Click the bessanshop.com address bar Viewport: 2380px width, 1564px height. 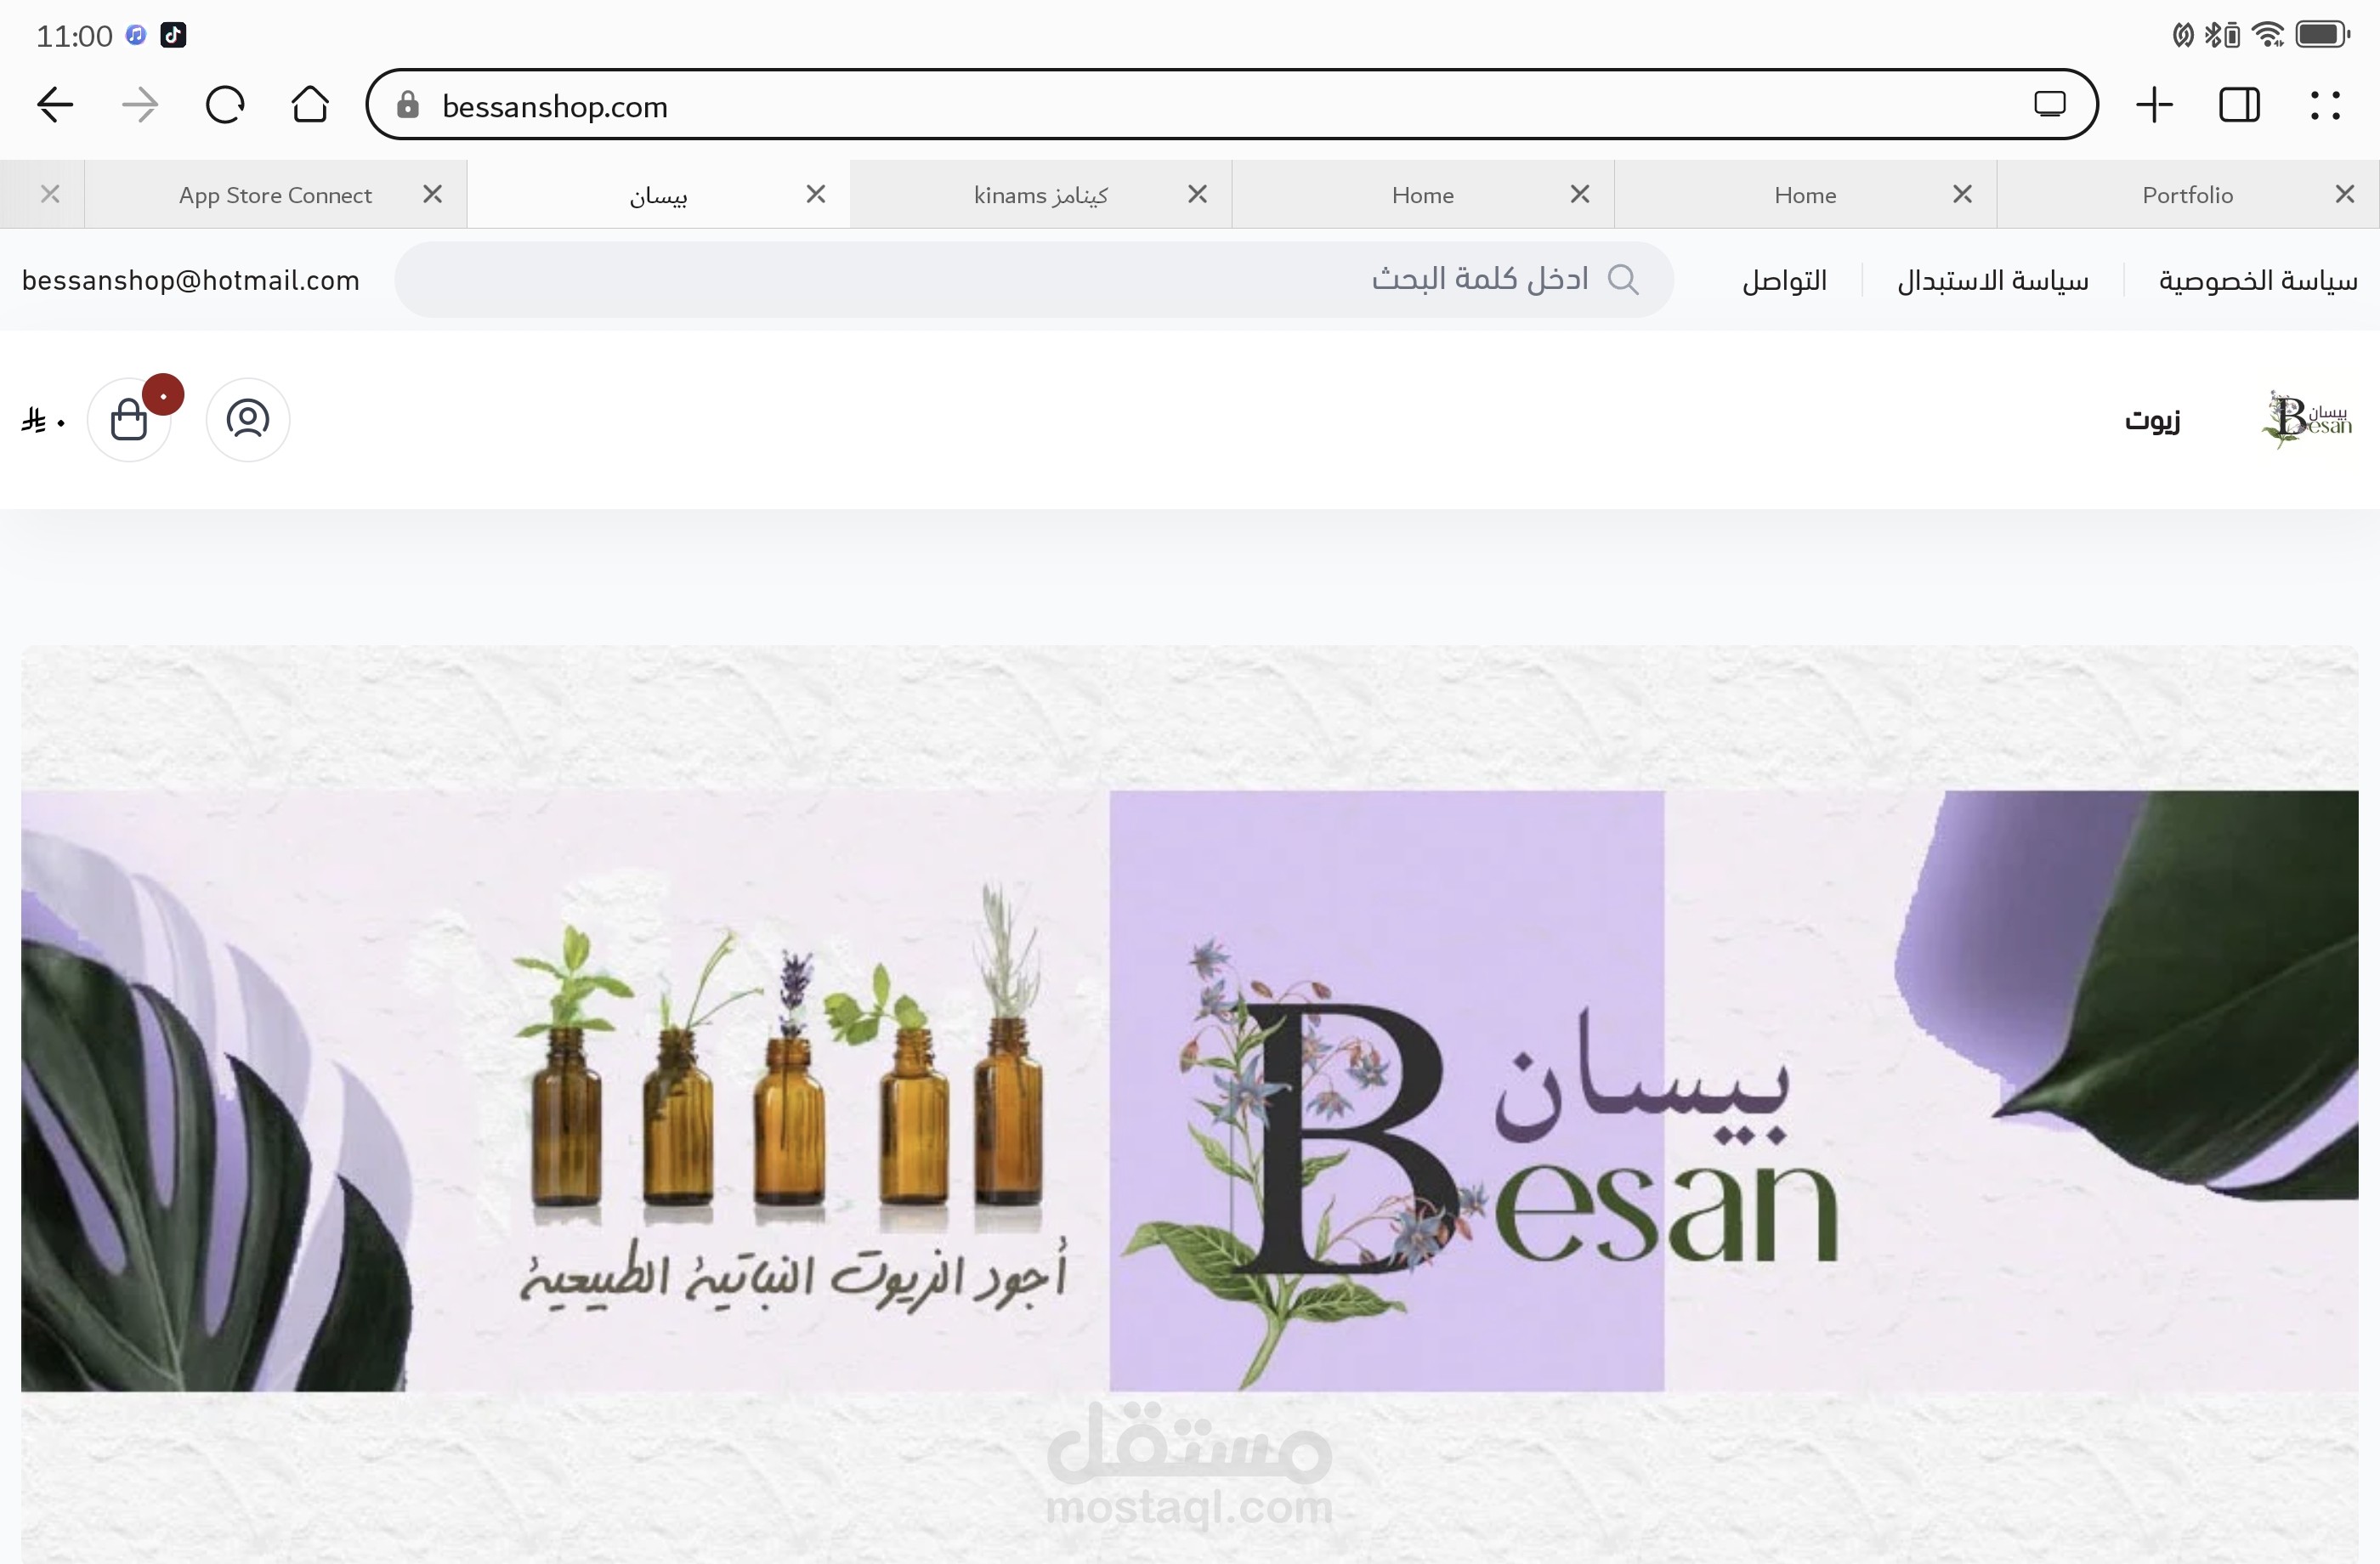coord(1232,105)
